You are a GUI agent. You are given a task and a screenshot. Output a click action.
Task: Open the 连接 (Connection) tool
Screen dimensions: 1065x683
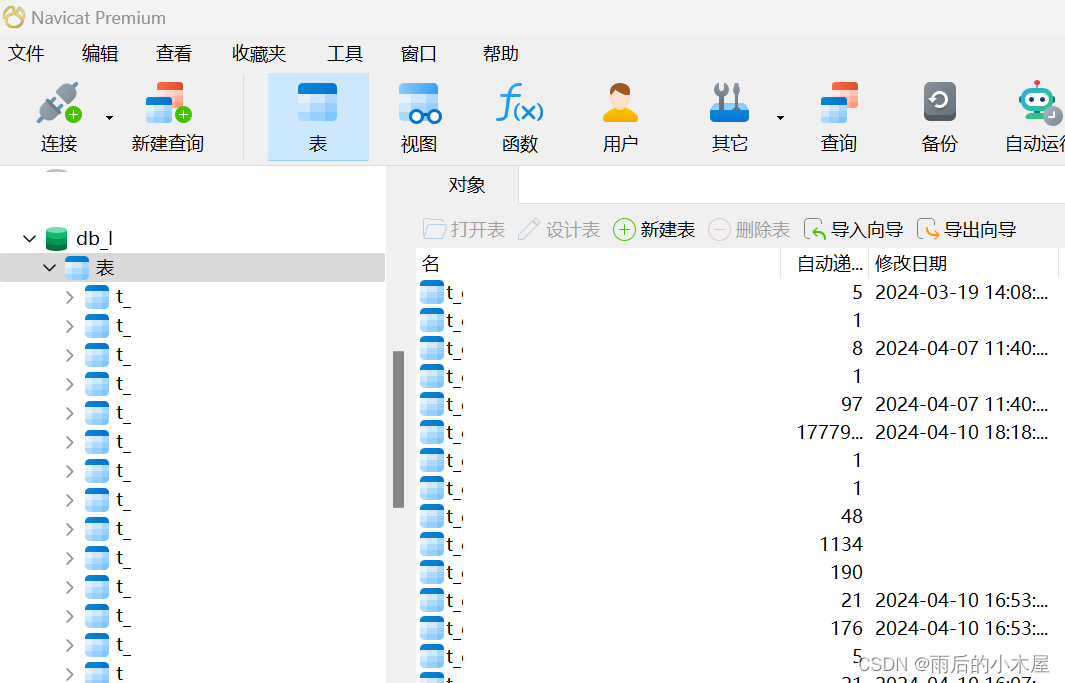(x=59, y=112)
